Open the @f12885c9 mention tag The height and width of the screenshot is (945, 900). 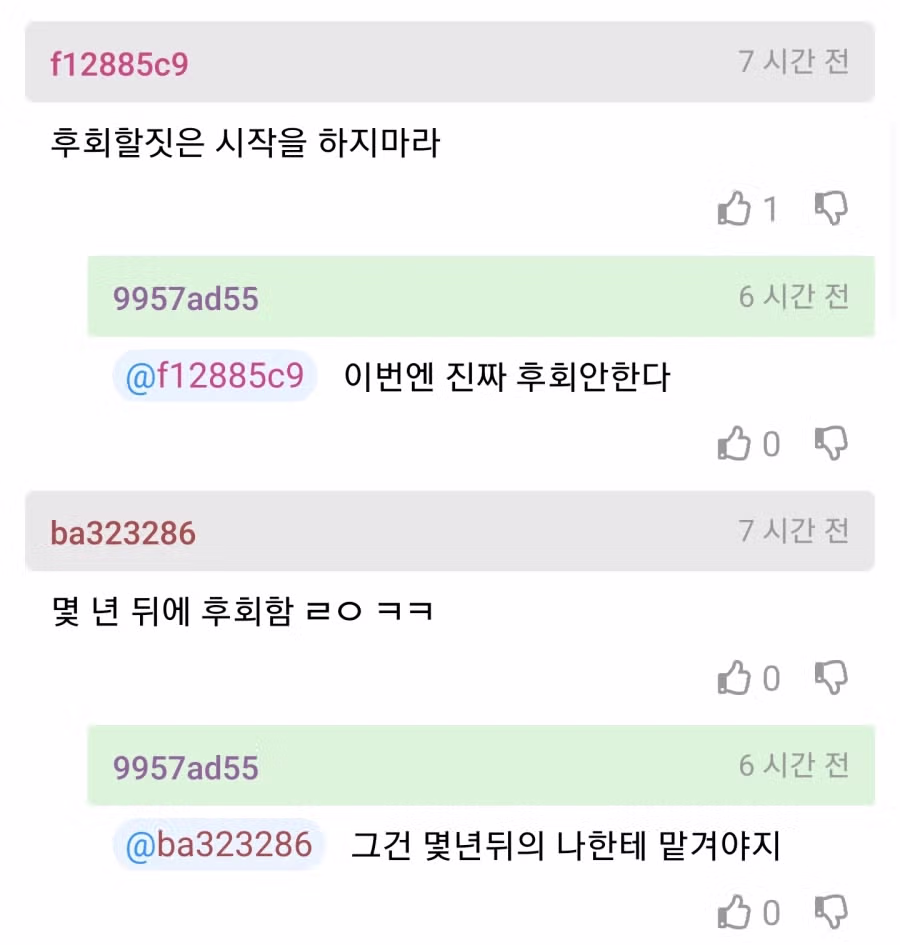pyautogui.click(x=213, y=375)
